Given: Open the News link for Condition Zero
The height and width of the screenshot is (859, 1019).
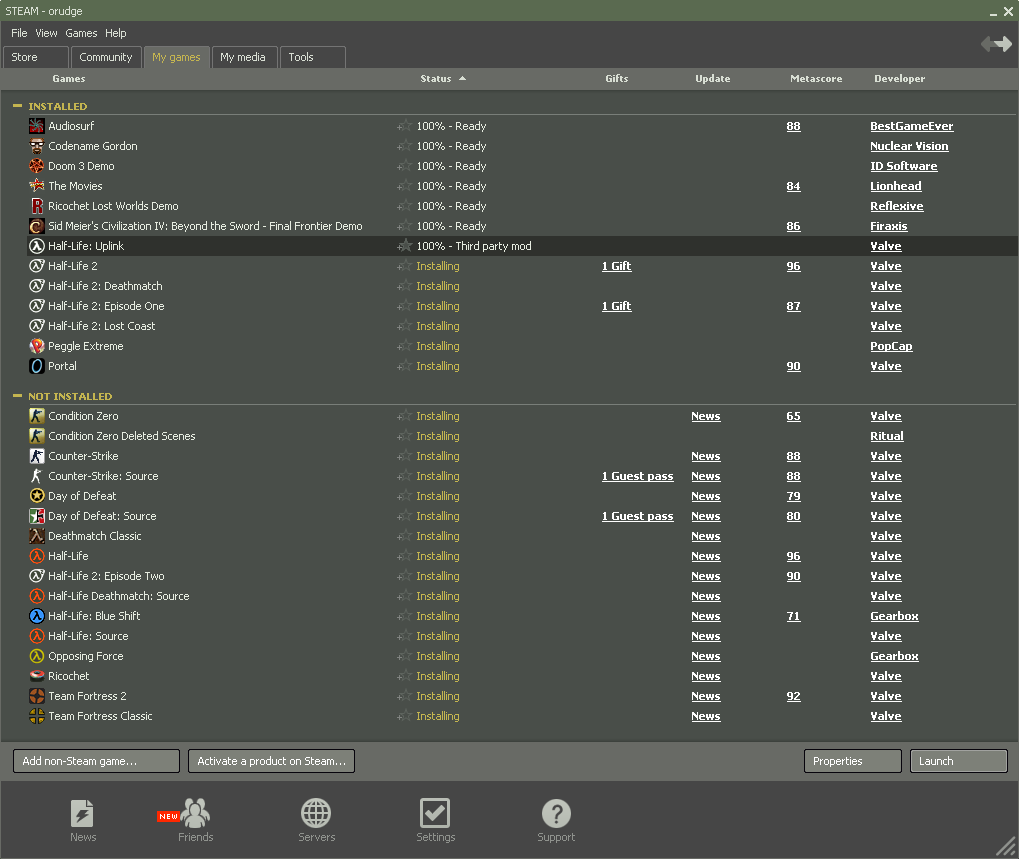Looking at the screenshot, I should point(706,417).
